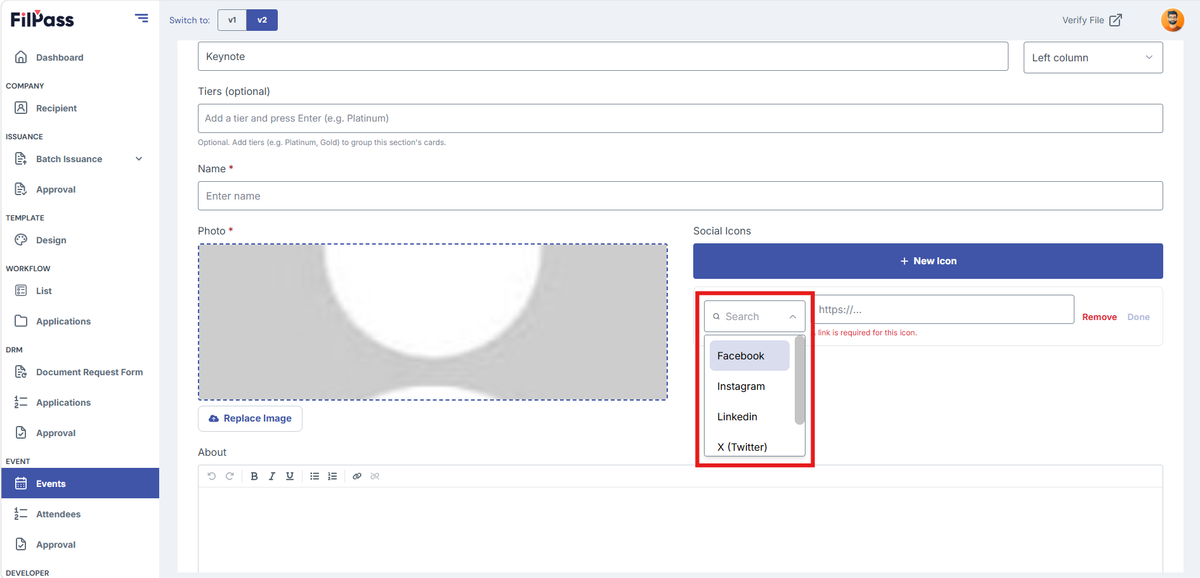Select Instagram from the icon list
1200x578 pixels.
coord(750,386)
